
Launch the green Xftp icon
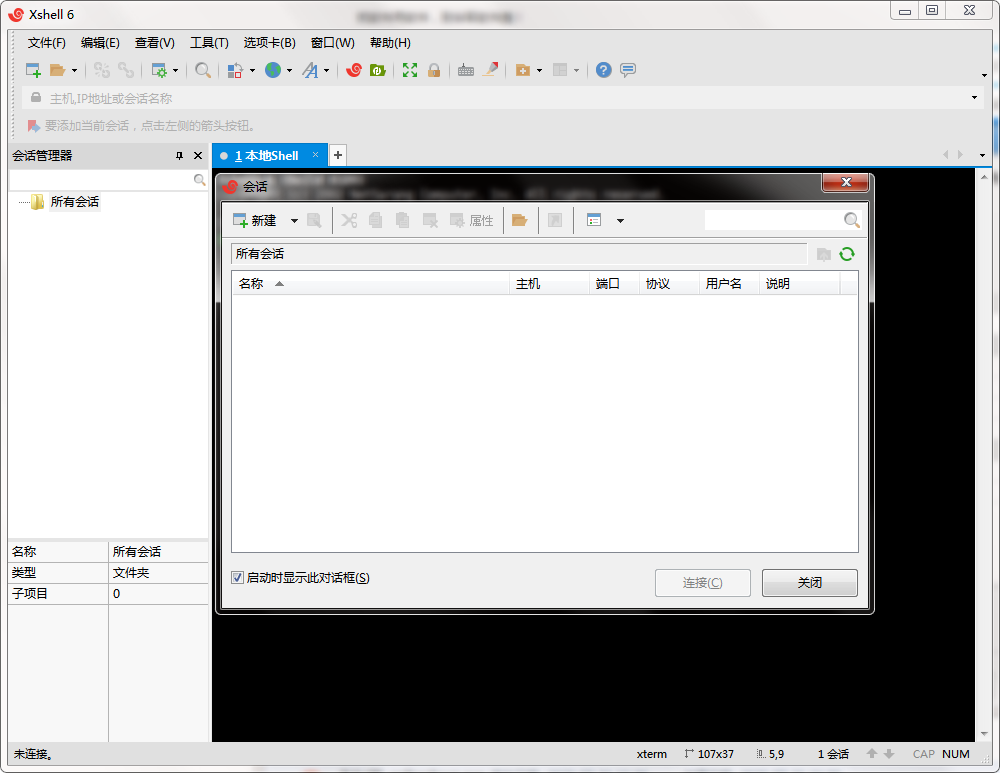(378, 70)
